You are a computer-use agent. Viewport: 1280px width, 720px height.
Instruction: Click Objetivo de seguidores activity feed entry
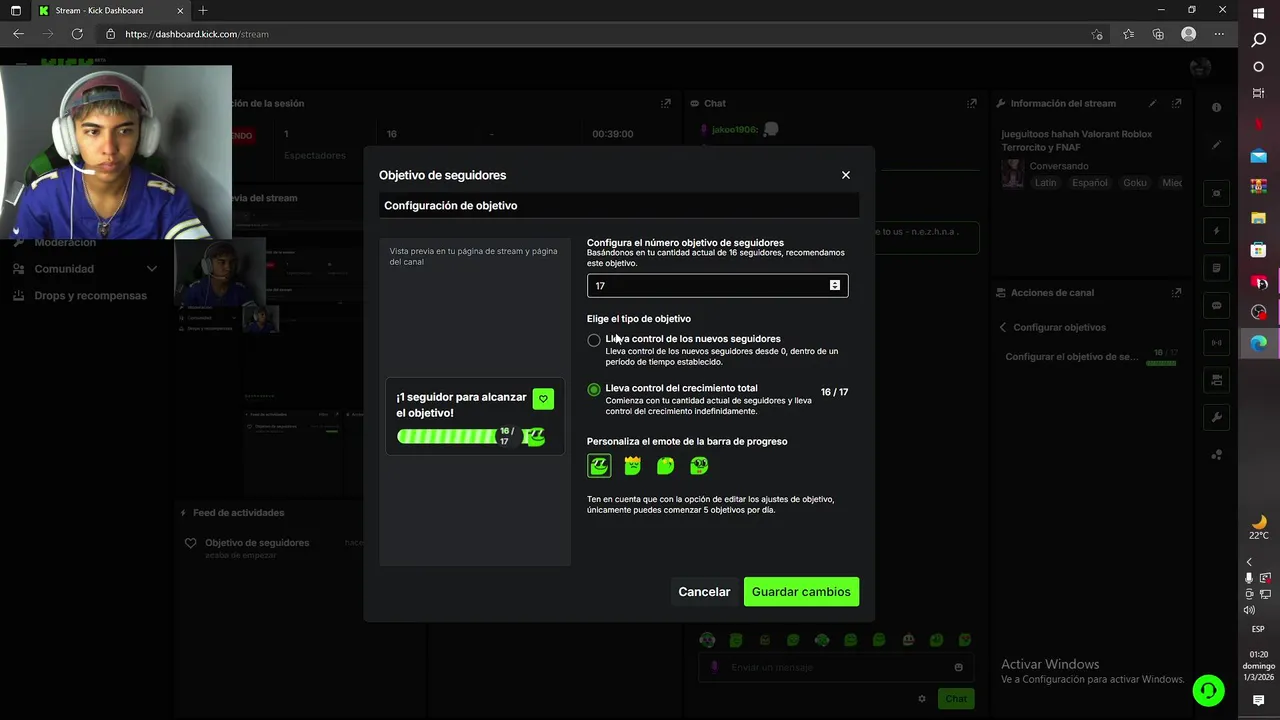[x=257, y=543]
